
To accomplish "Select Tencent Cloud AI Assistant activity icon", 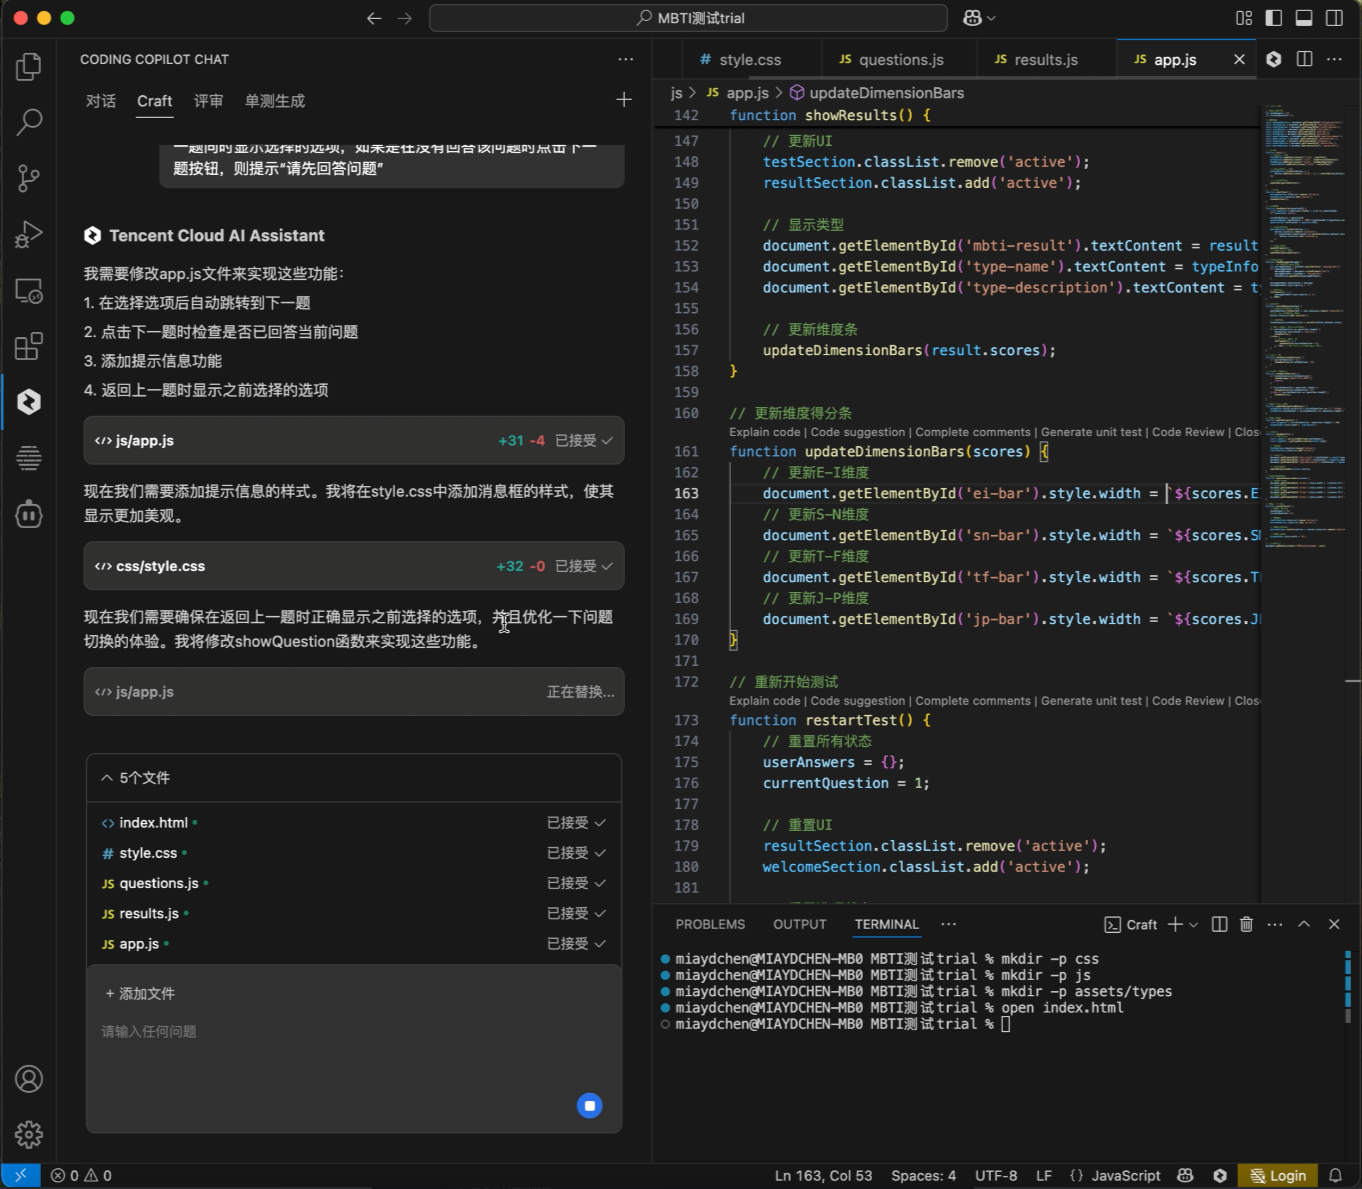I will coord(29,402).
